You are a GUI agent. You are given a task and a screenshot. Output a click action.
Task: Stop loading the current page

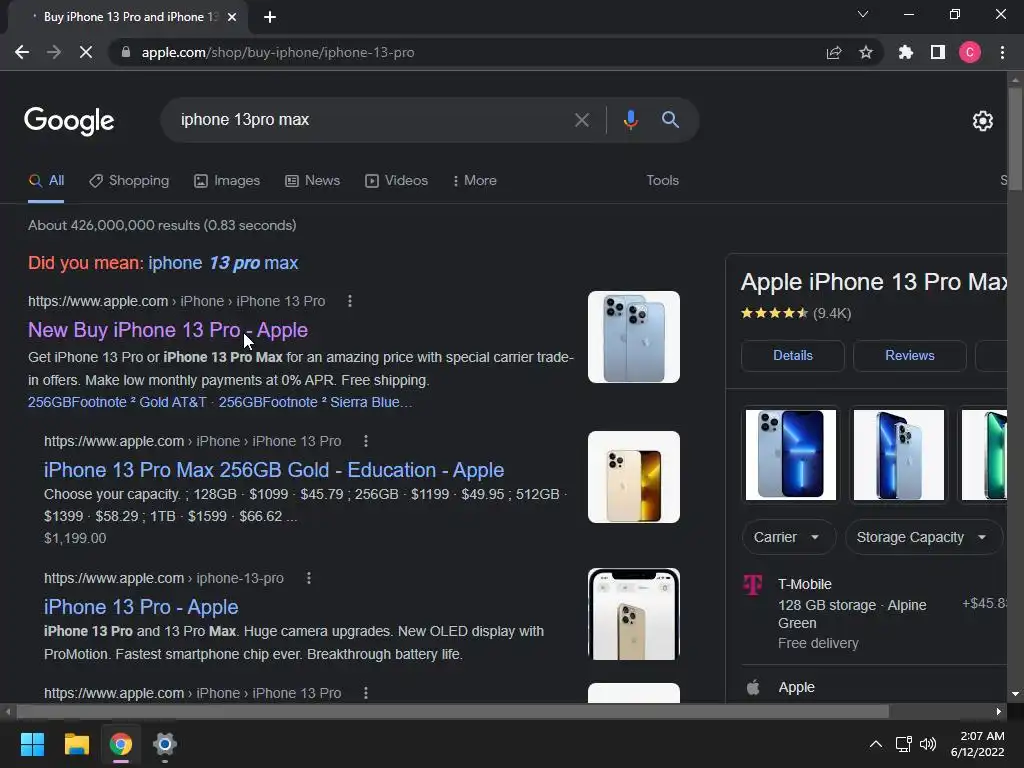86,52
